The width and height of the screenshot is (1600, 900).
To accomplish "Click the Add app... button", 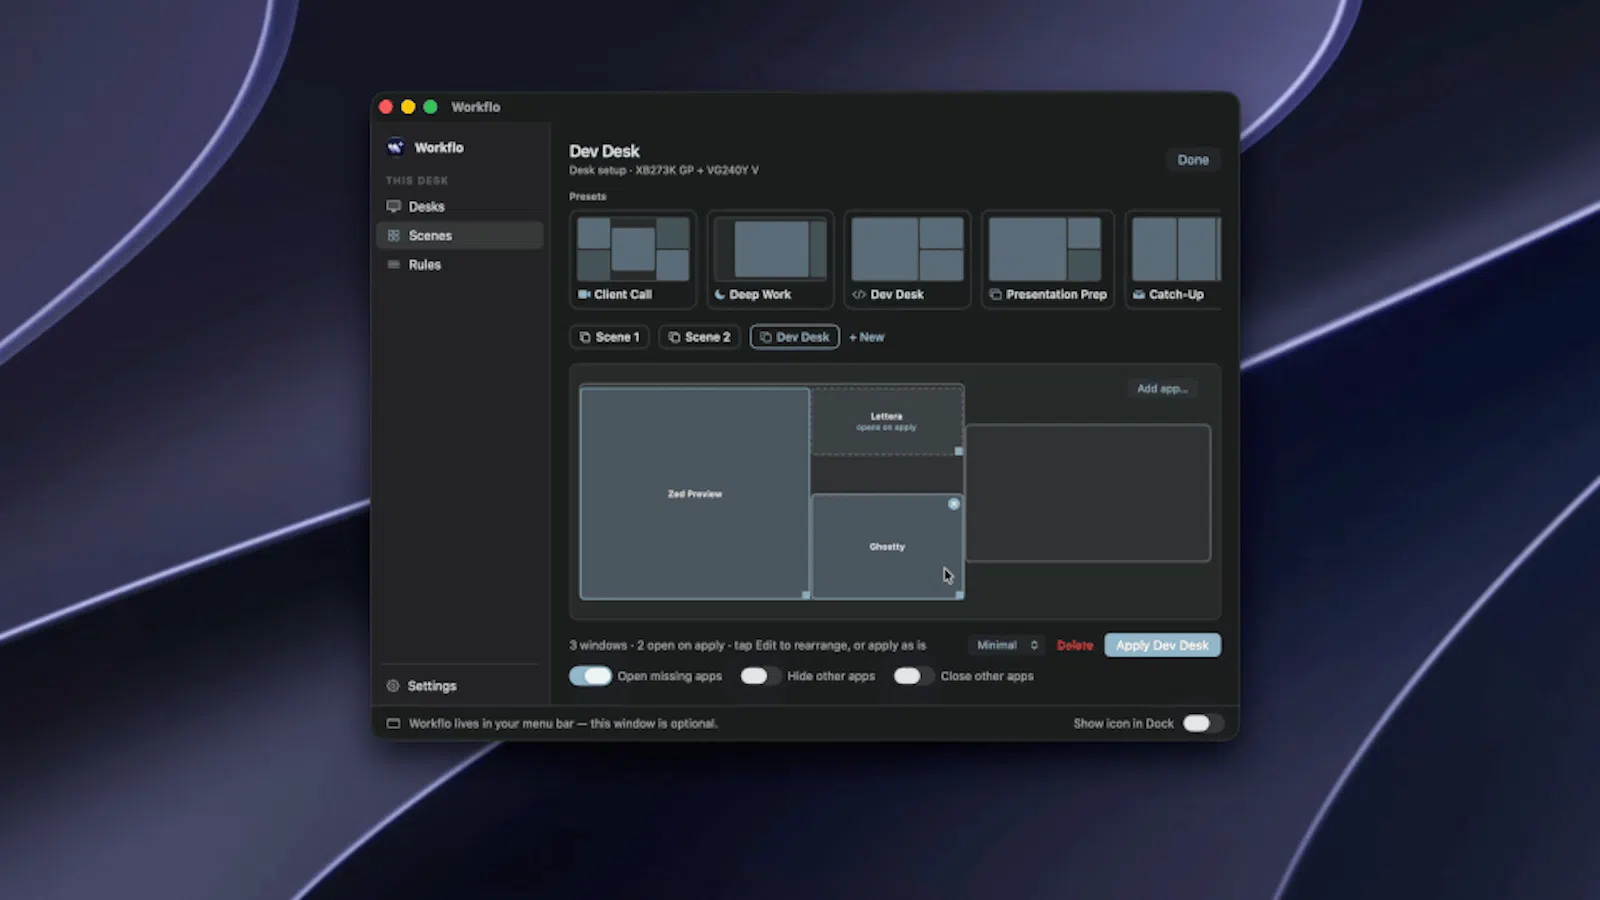I will pos(1162,389).
